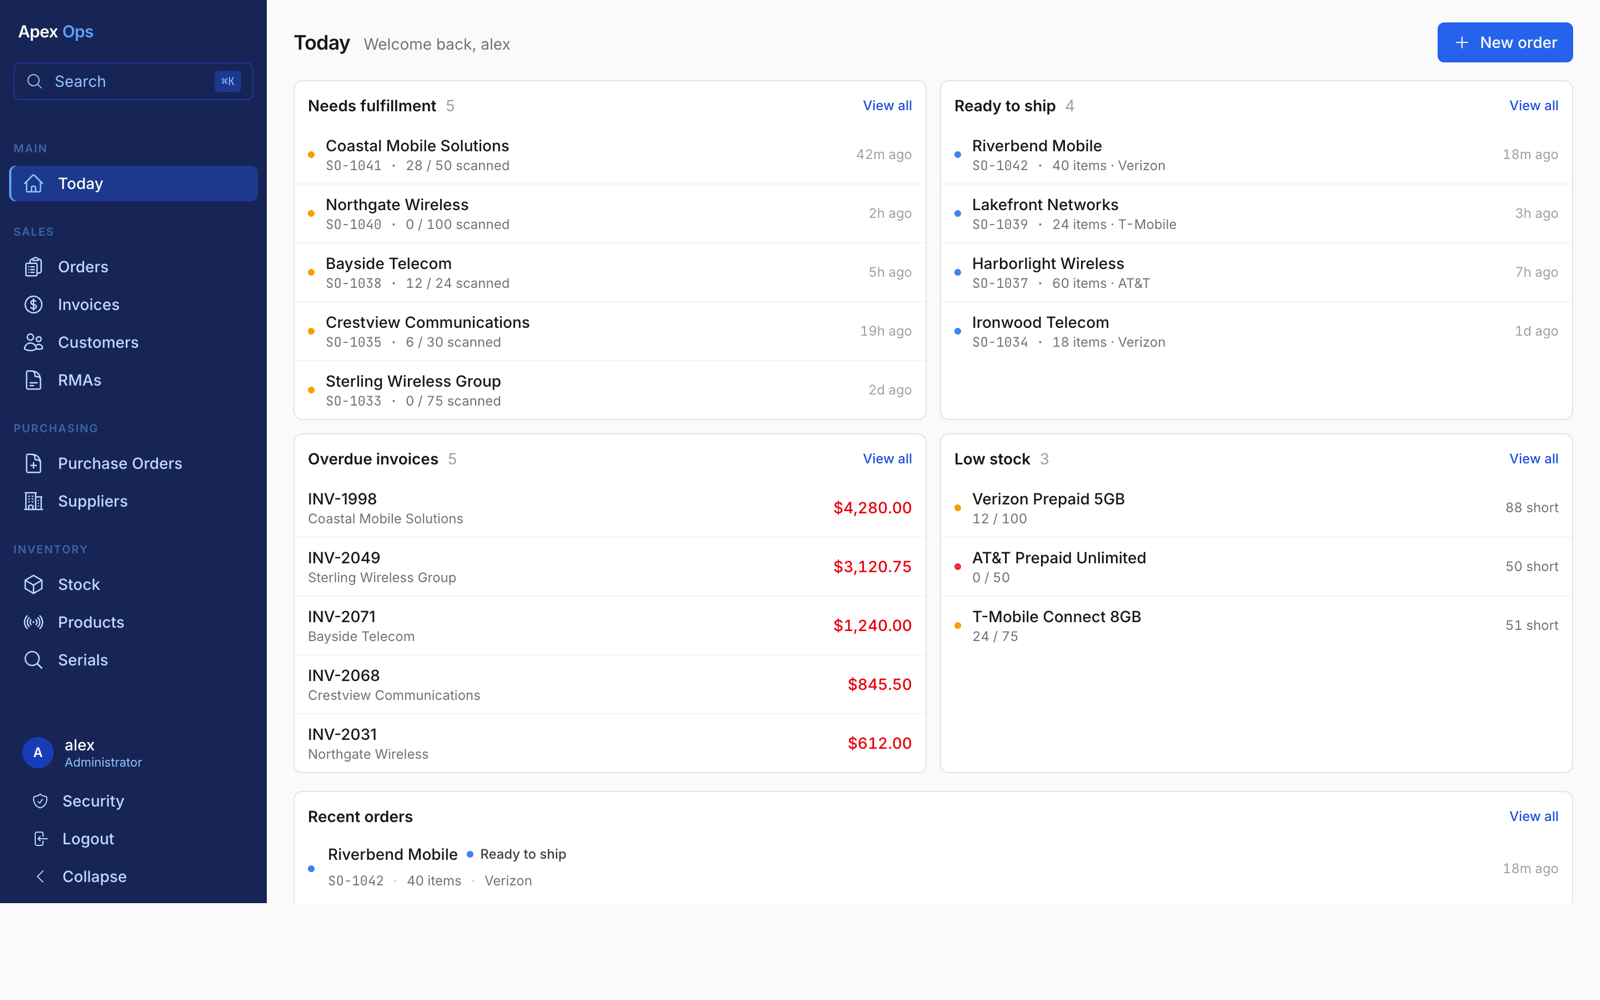Click the Stock box icon
The height and width of the screenshot is (1000, 1600).
(34, 584)
